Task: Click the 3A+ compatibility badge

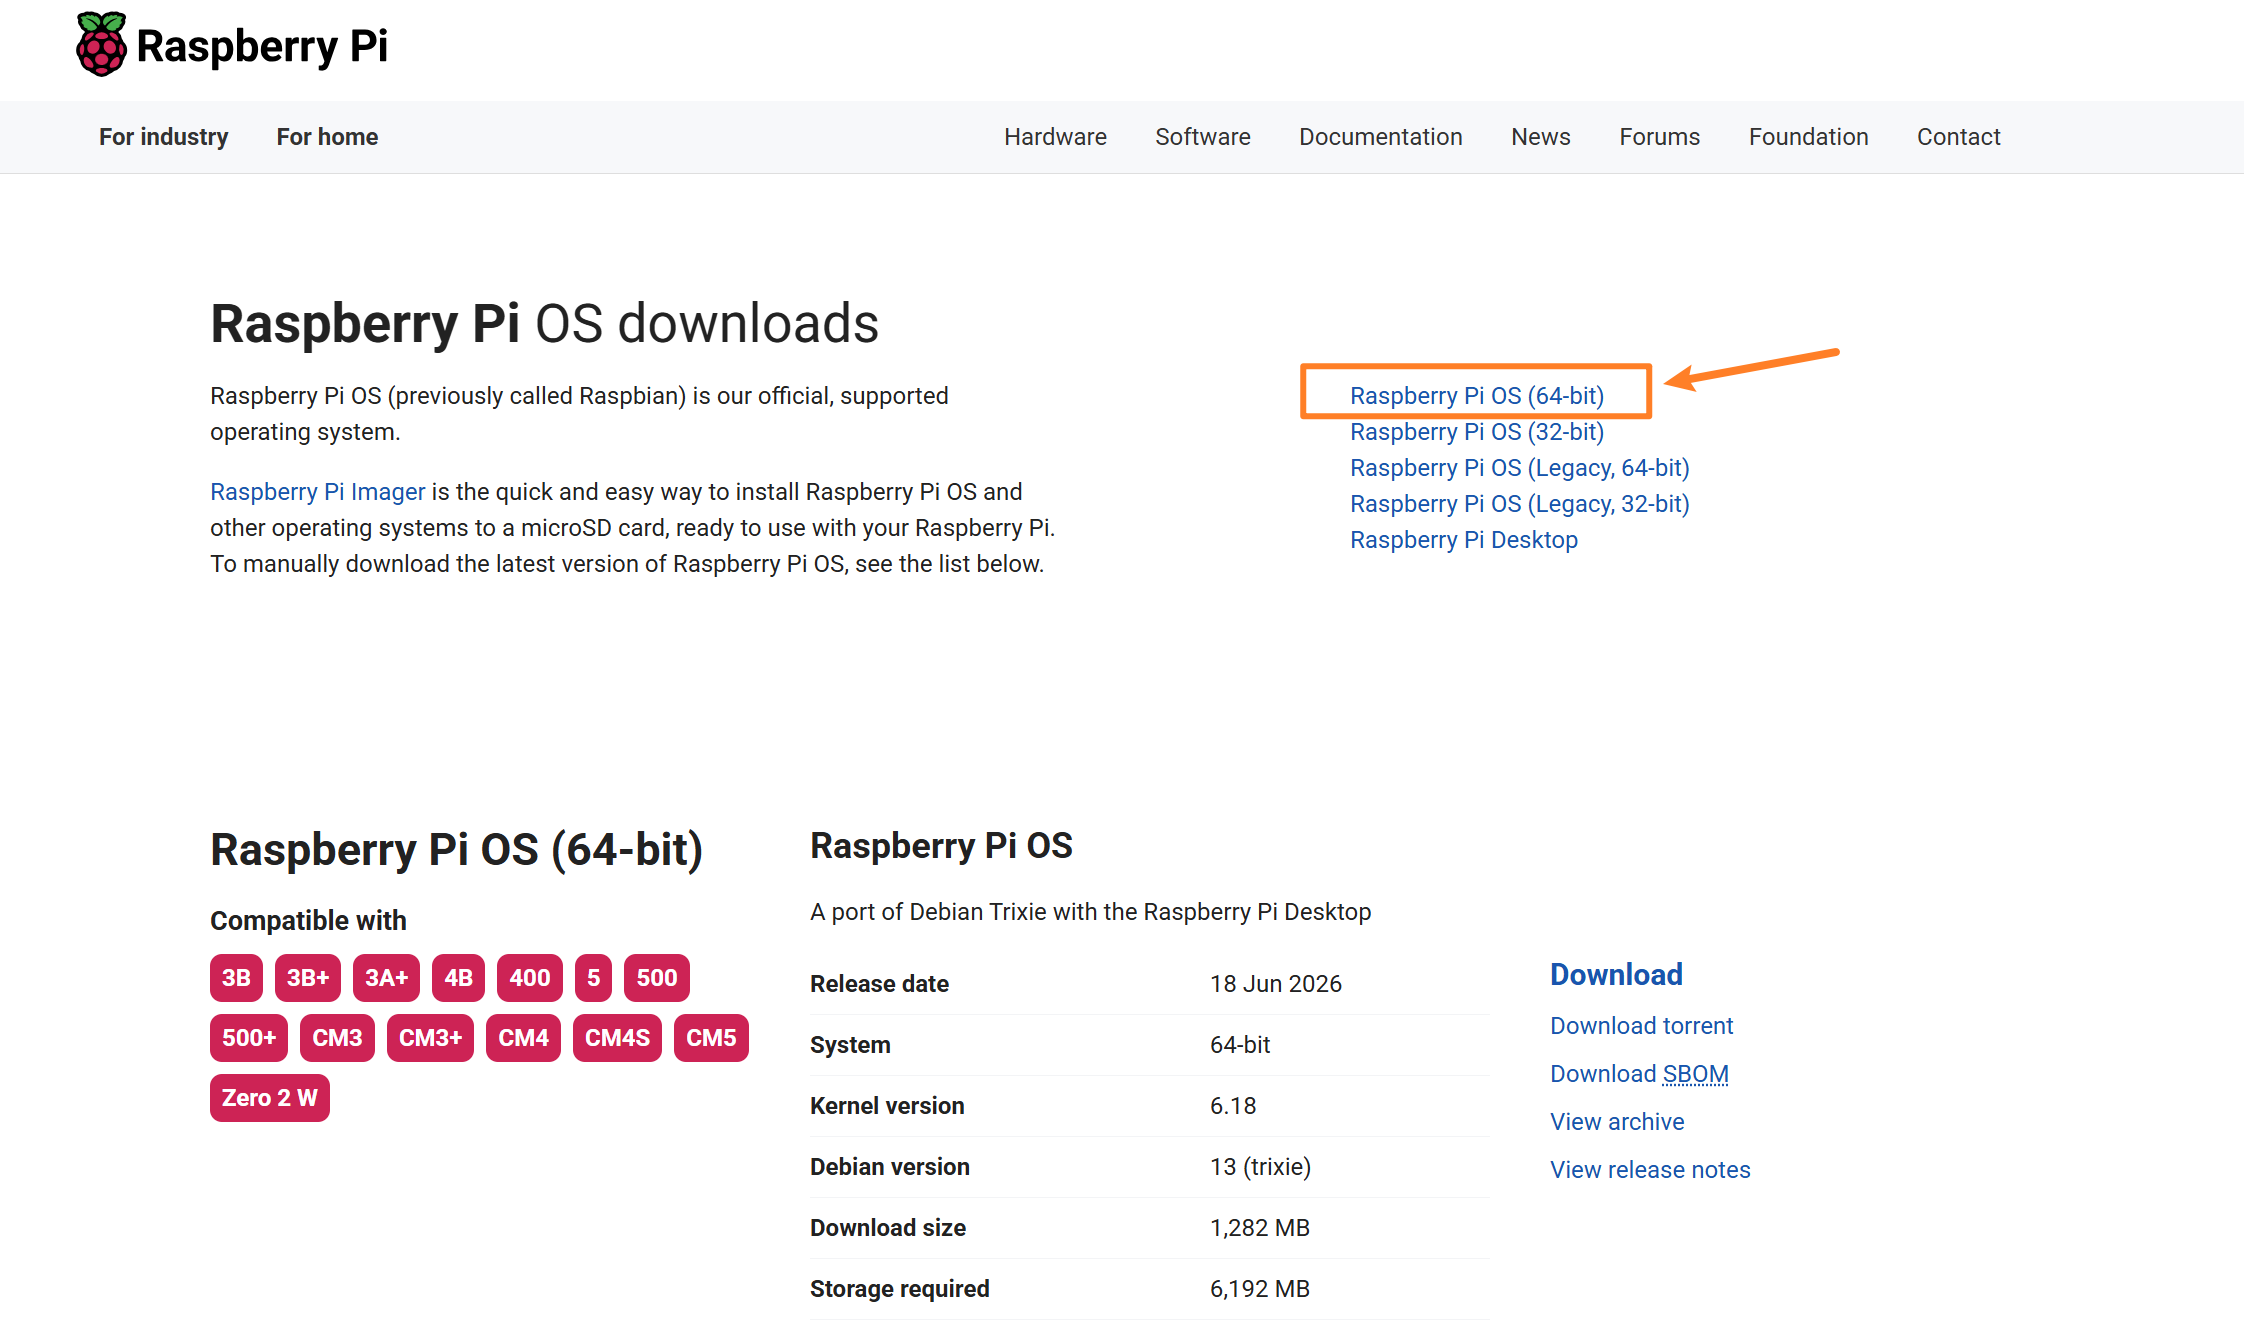Action: [386, 978]
